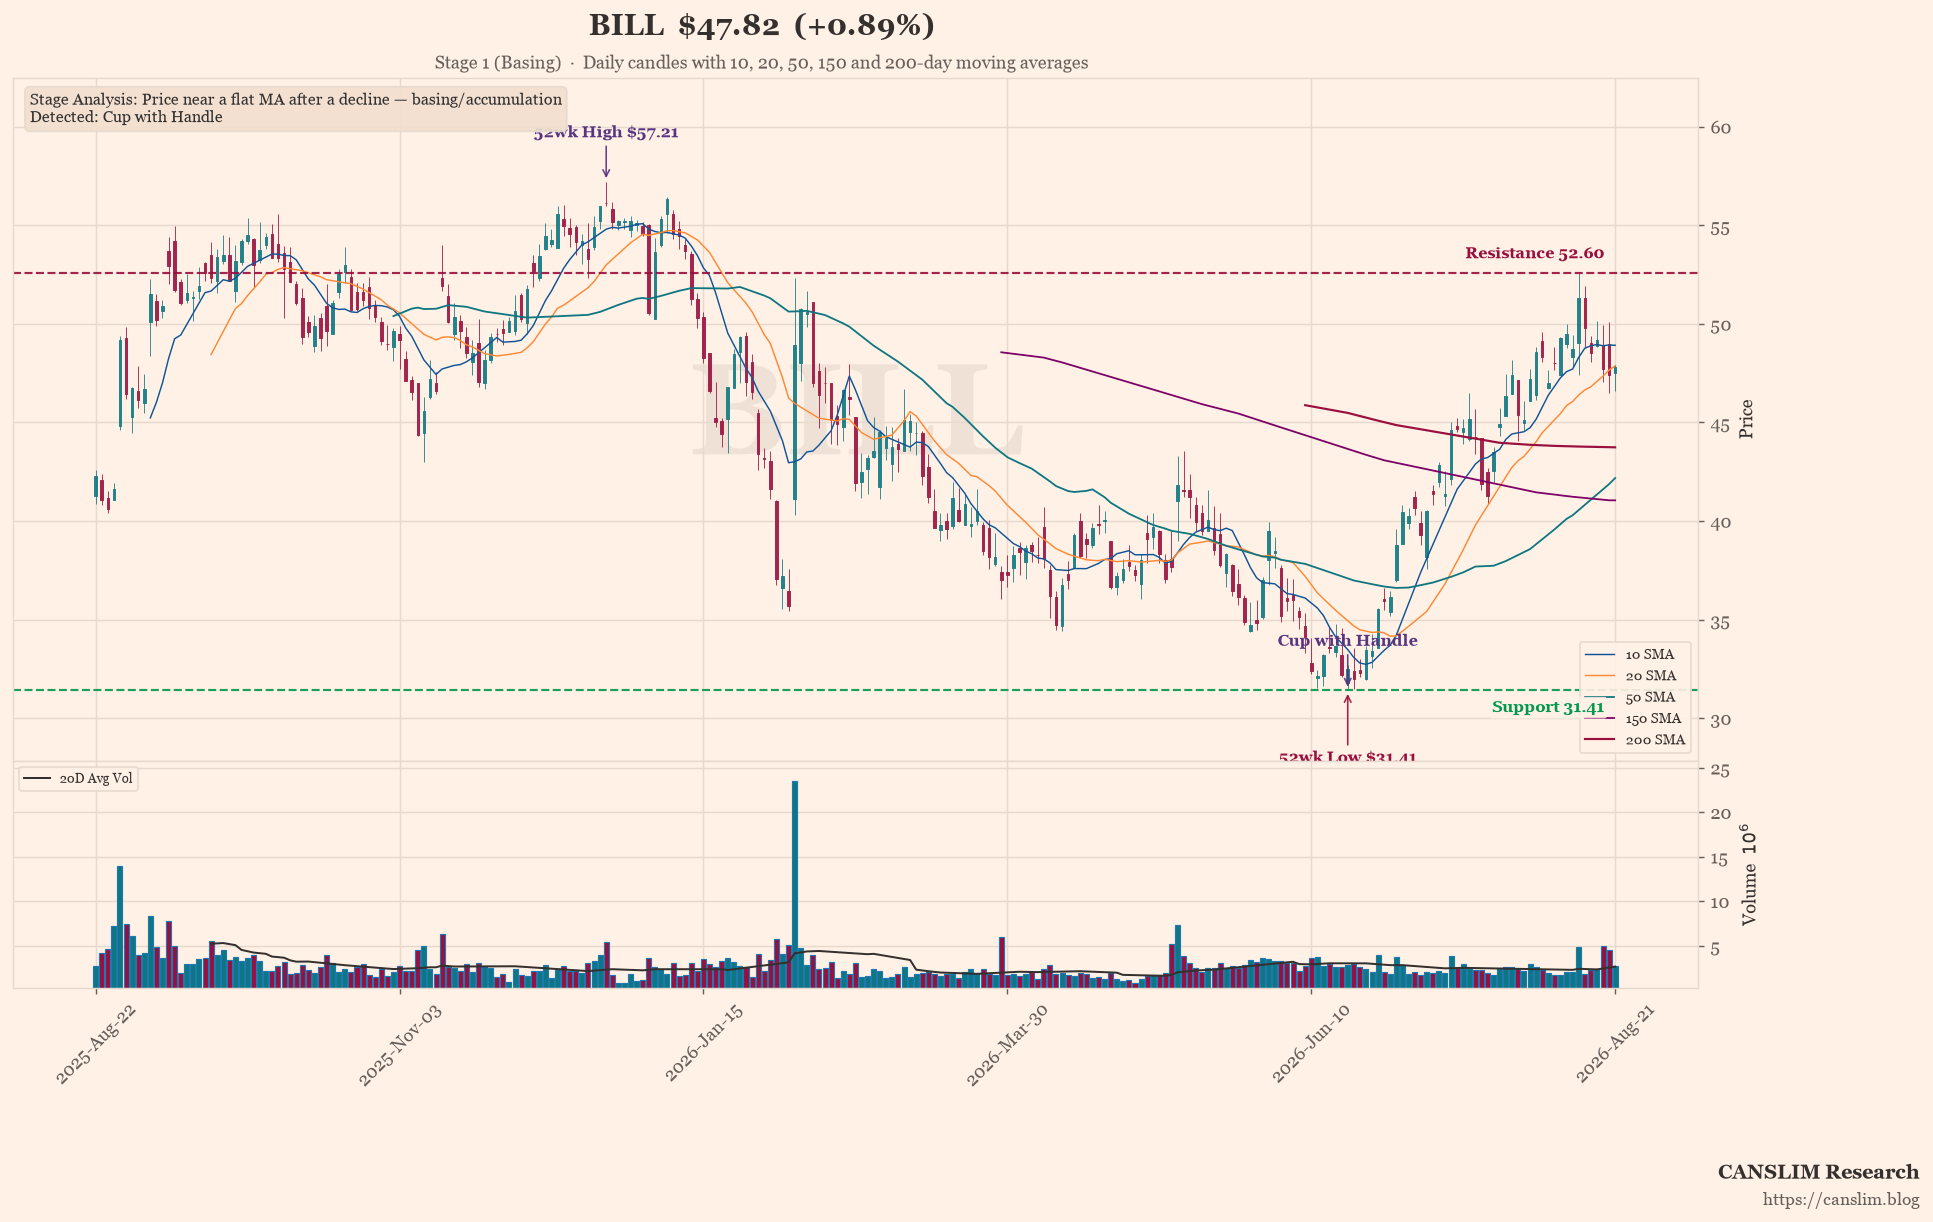The height and width of the screenshot is (1222, 1933).
Task: Click the "2026-Aug-21" date tick
Action: click(1615, 1045)
